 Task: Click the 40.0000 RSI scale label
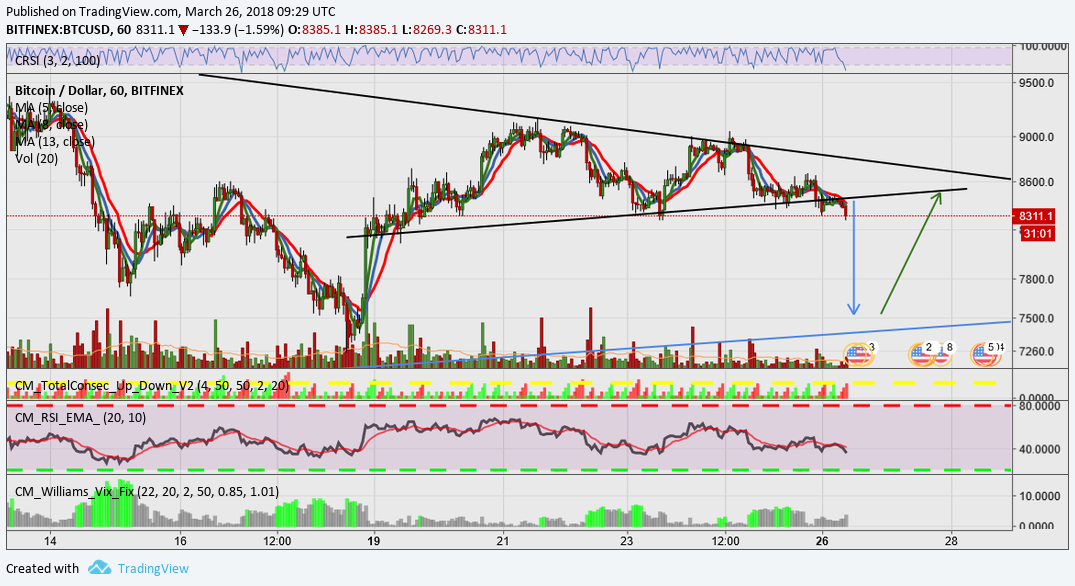(x=1039, y=450)
